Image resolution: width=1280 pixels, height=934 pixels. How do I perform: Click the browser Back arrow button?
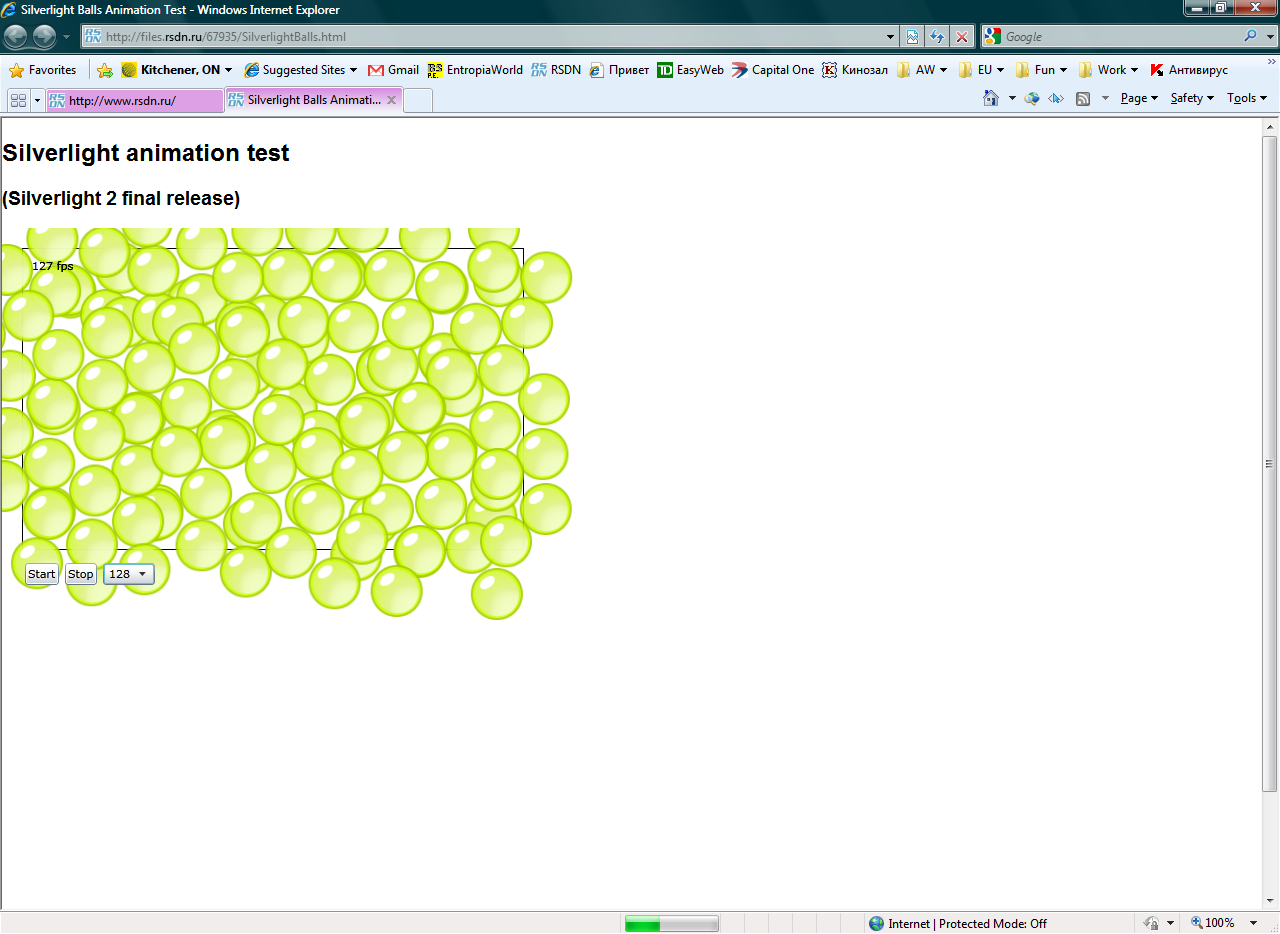pyautogui.click(x=16, y=37)
